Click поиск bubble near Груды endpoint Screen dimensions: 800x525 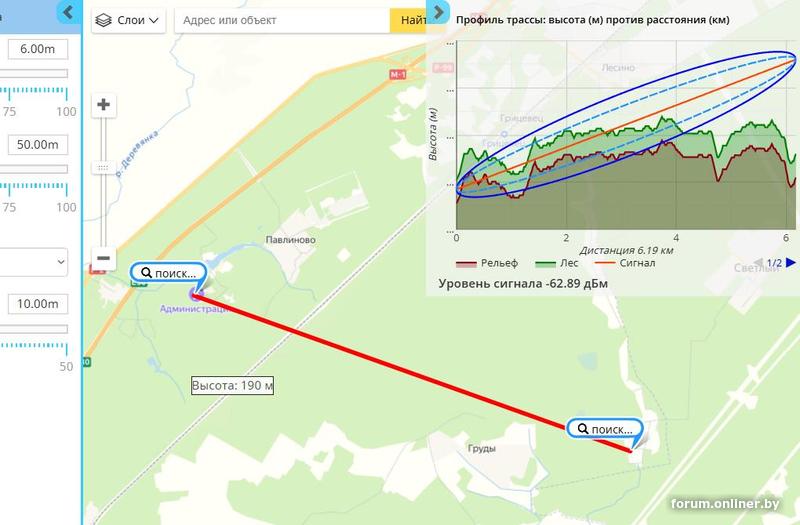(605, 429)
